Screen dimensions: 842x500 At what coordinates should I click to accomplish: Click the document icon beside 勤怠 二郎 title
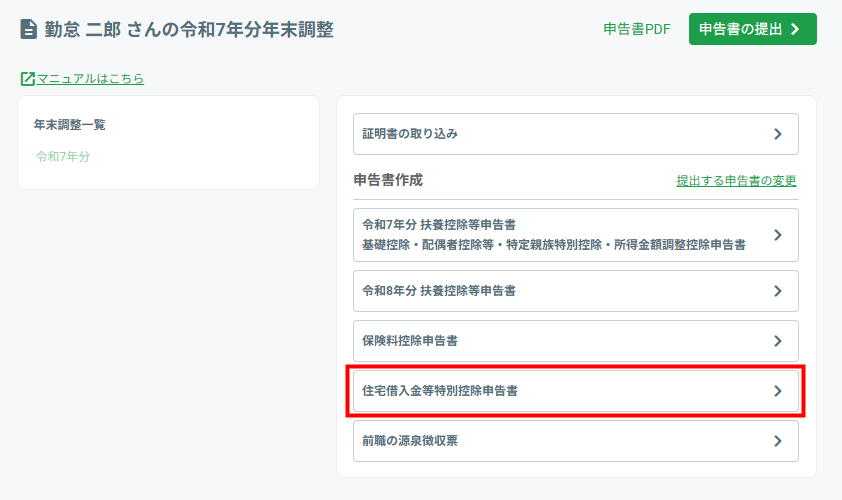[28, 29]
